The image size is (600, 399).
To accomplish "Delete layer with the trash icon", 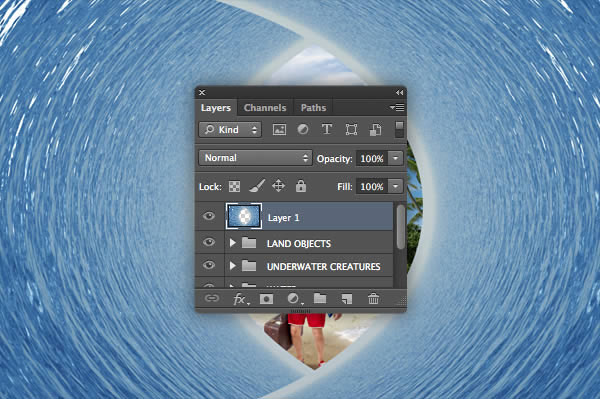I will [373, 298].
